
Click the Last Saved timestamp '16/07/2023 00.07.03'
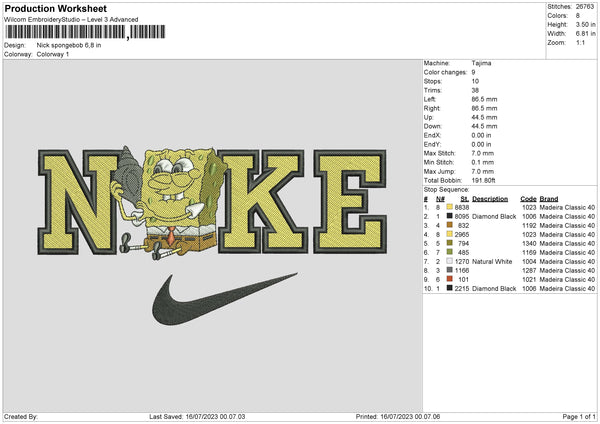click(215, 417)
